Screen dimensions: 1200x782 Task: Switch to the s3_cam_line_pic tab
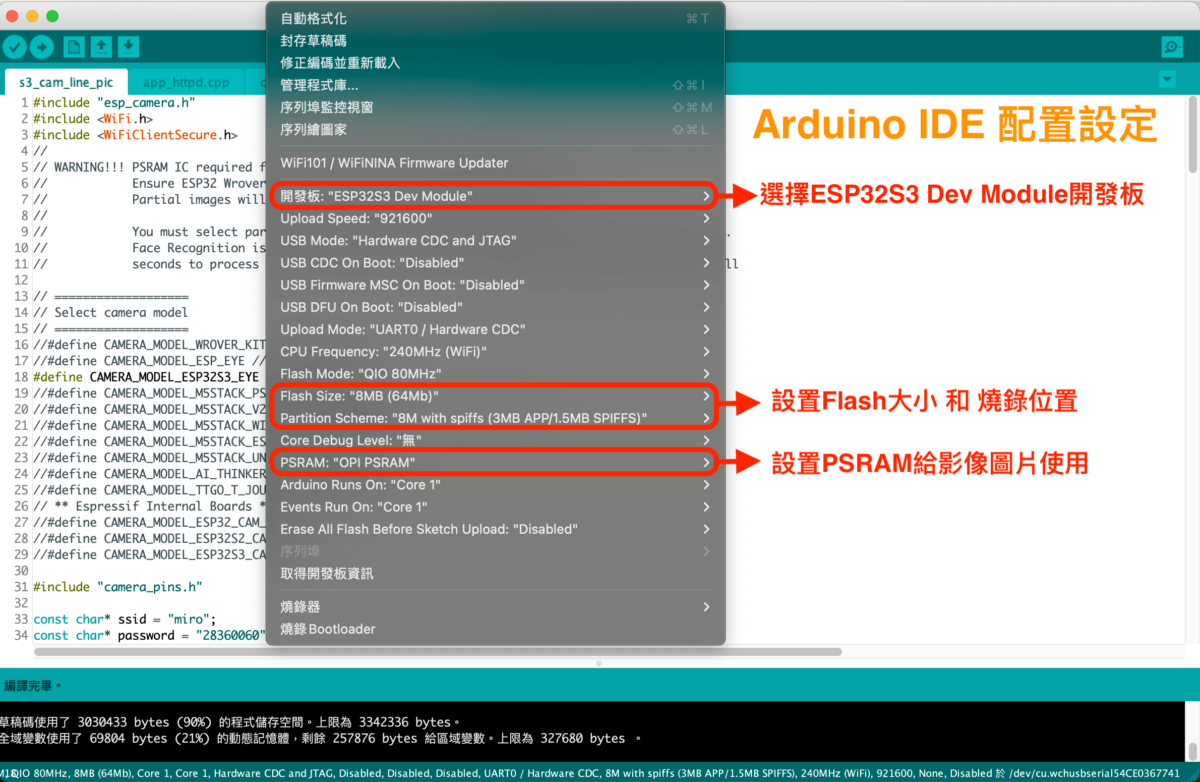pos(65,82)
